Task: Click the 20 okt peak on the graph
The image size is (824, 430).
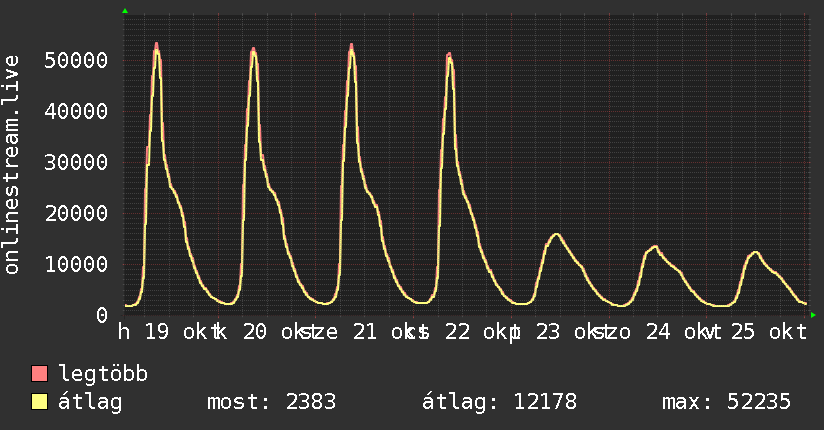Action: click(253, 51)
